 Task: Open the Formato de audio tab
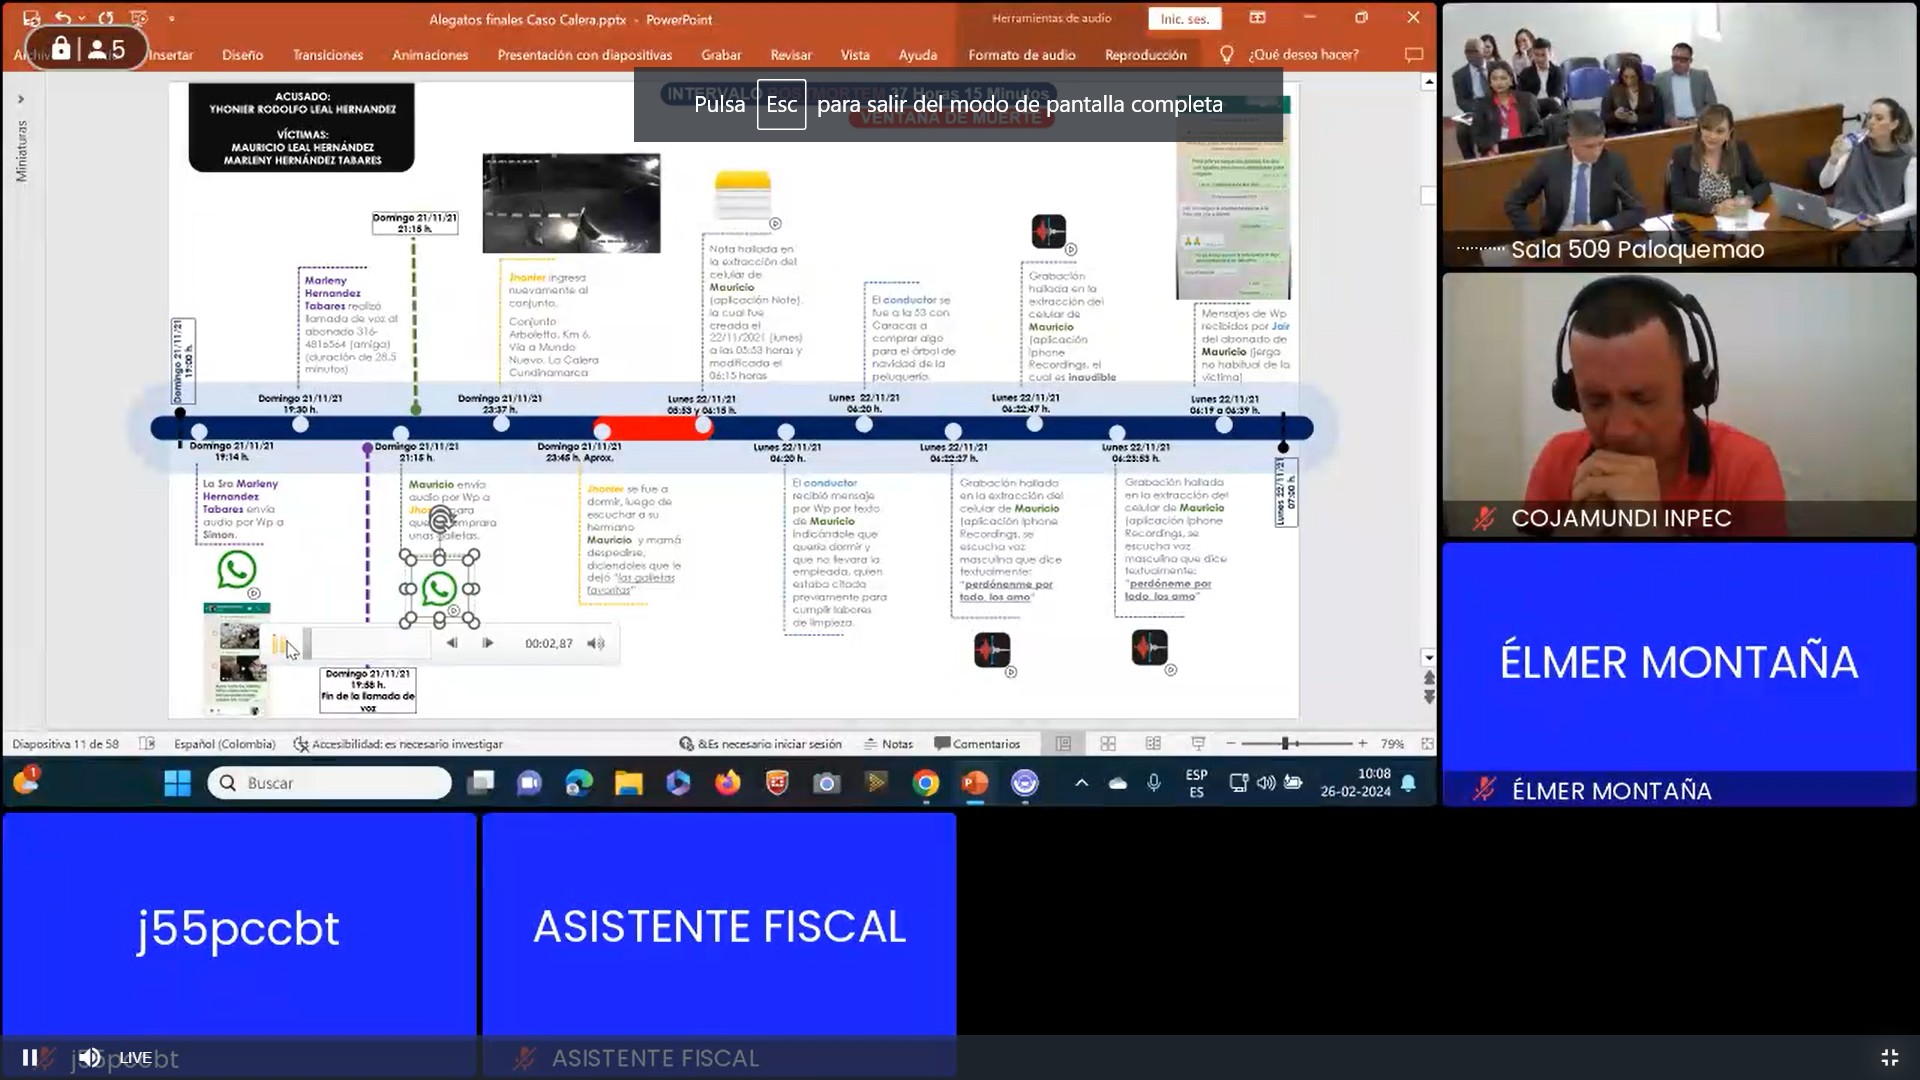[x=1022, y=55]
